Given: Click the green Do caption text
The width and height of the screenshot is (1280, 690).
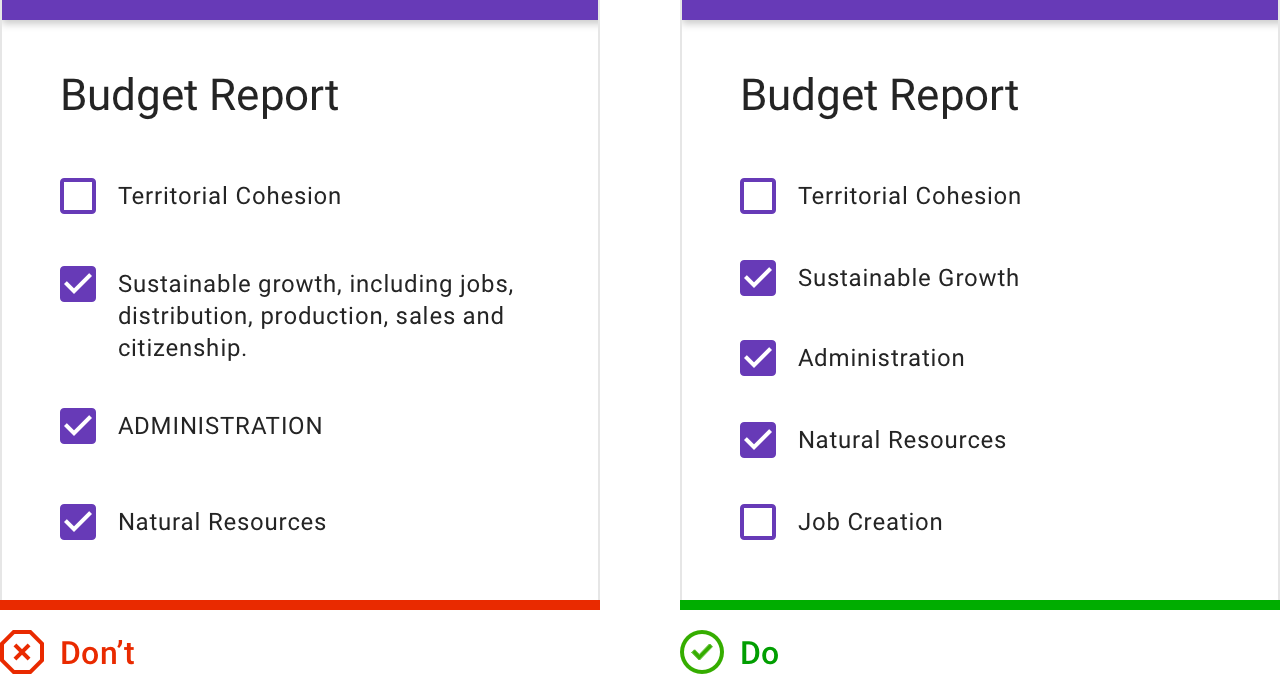Looking at the screenshot, I should click(x=759, y=653).
